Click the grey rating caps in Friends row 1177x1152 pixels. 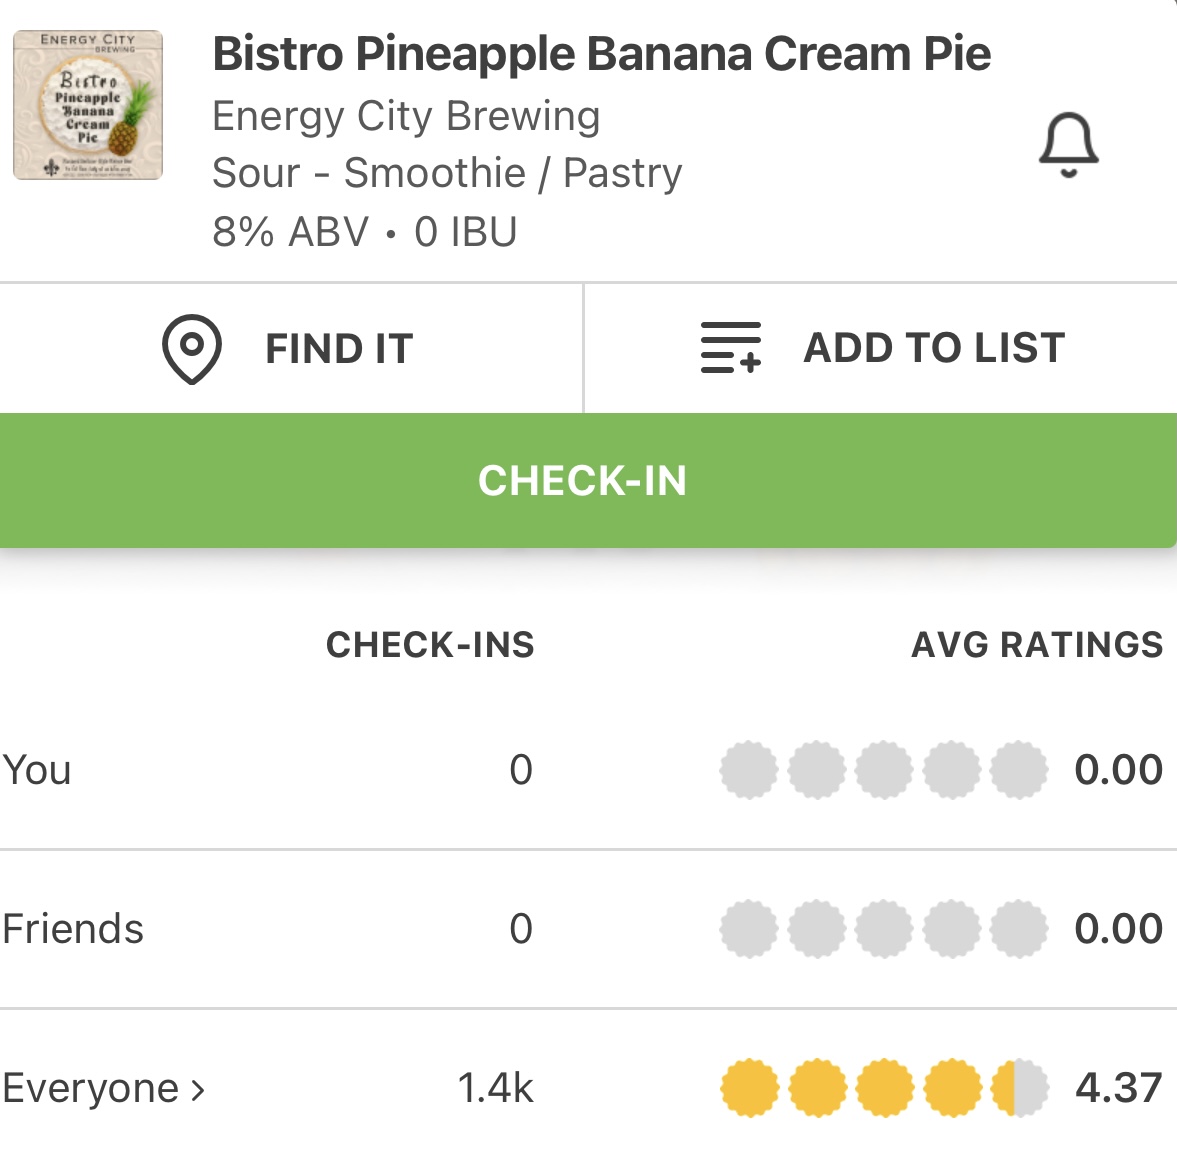click(884, 929)
